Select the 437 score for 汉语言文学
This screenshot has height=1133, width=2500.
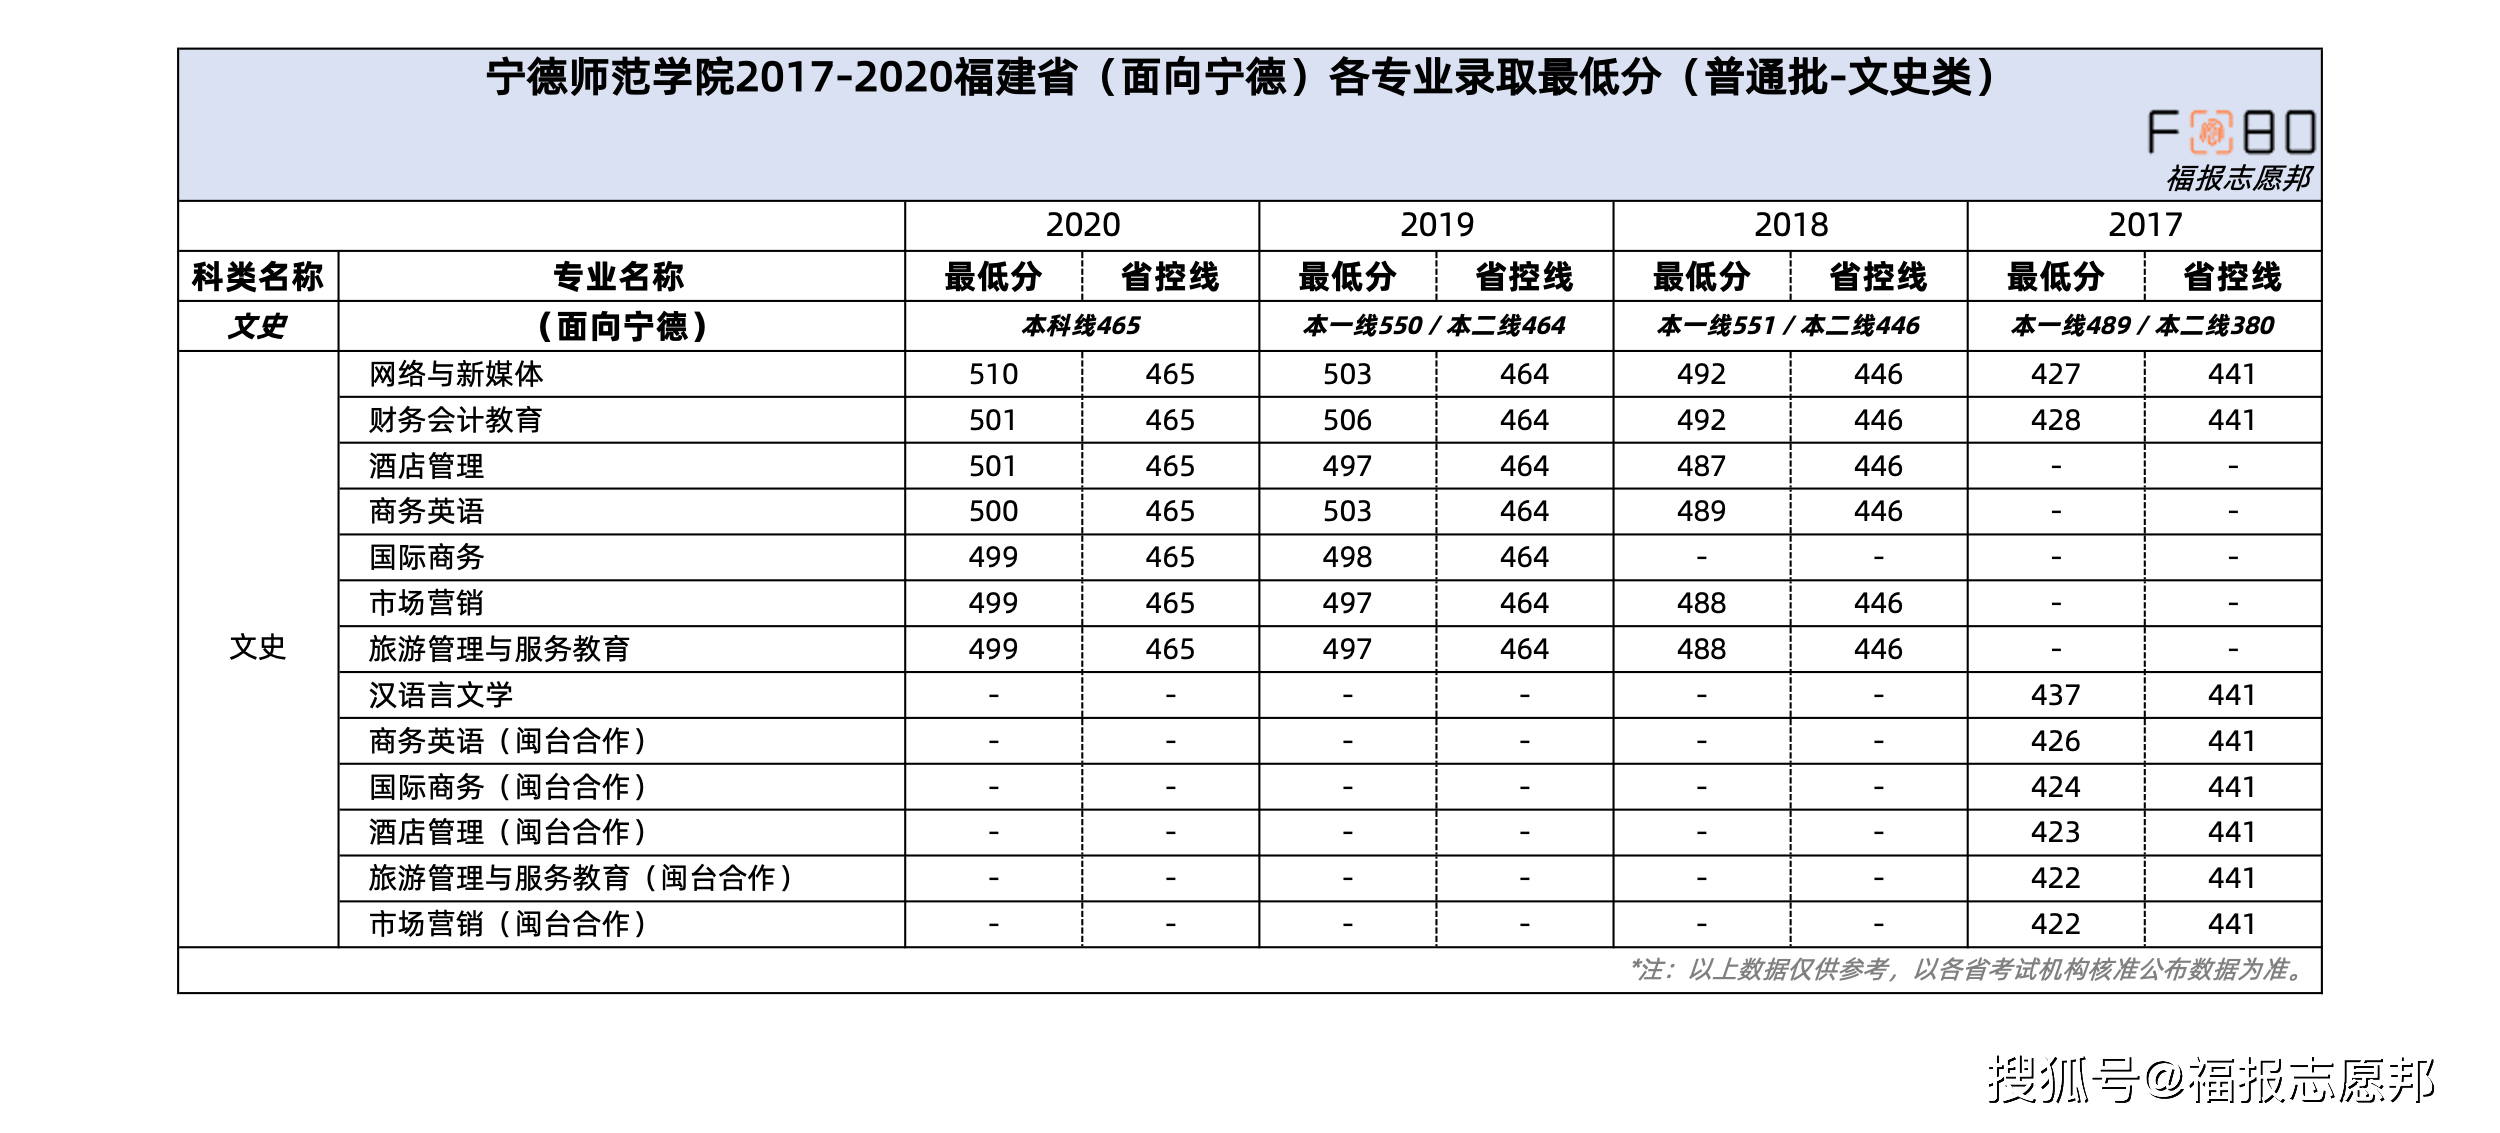pyautogui.click(x=2055, y=695)
